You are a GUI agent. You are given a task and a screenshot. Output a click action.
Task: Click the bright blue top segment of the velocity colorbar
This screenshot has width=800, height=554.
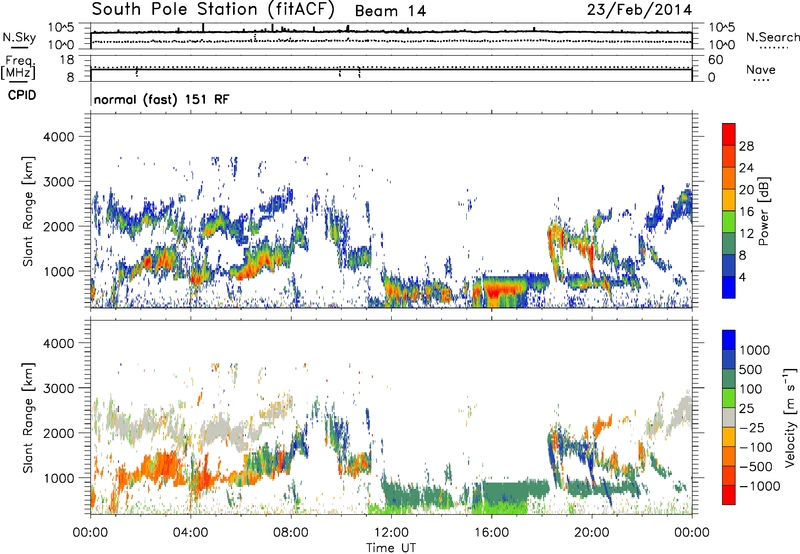[x=729, y=340]
